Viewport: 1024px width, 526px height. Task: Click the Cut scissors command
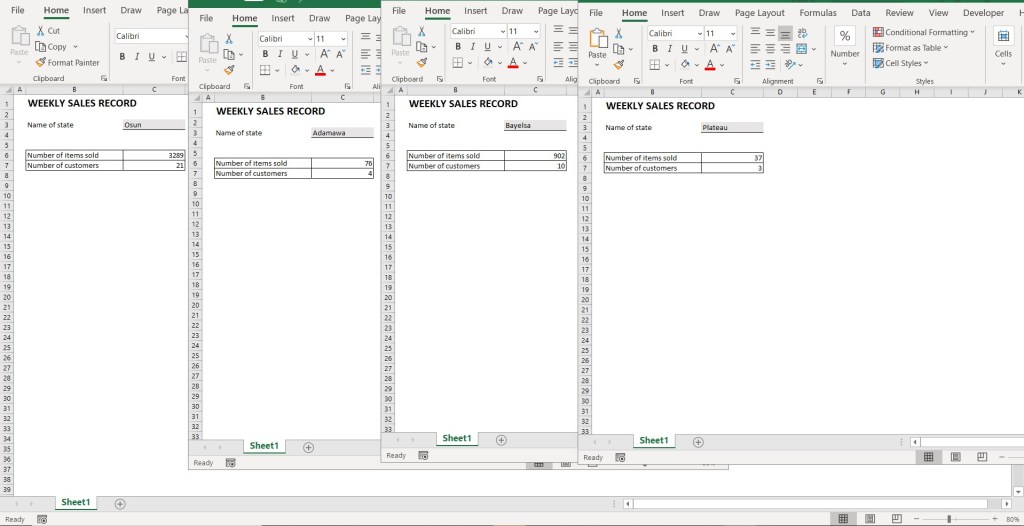48,31
